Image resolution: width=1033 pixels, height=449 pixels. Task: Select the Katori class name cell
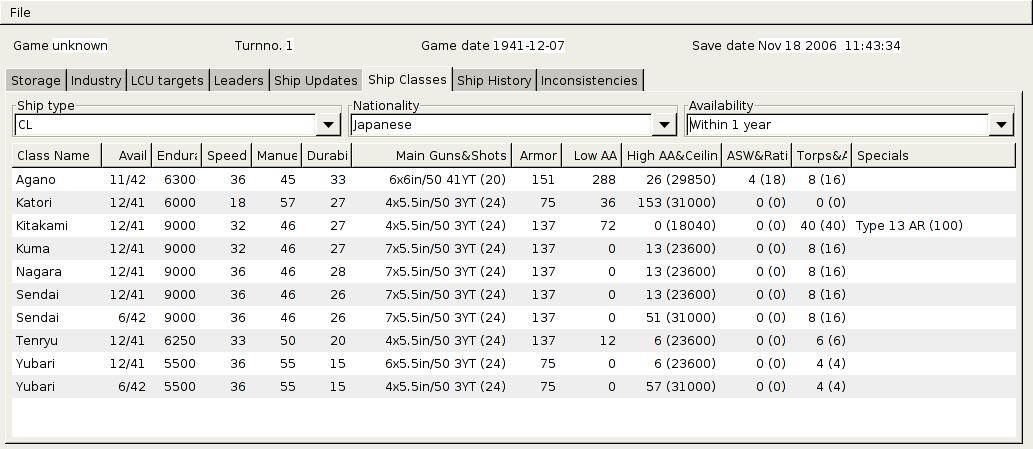[x=57, y=203]
